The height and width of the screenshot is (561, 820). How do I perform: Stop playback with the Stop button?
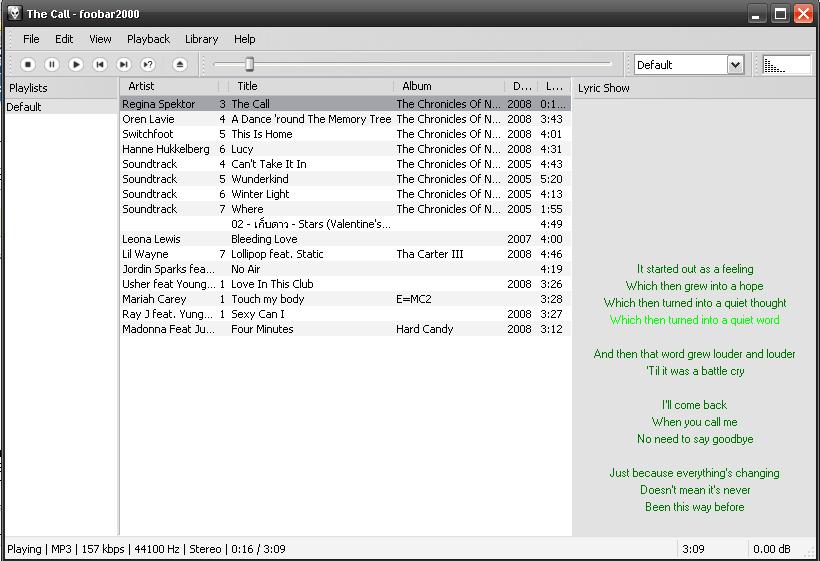pyautogui.click(x=28, y=64)
